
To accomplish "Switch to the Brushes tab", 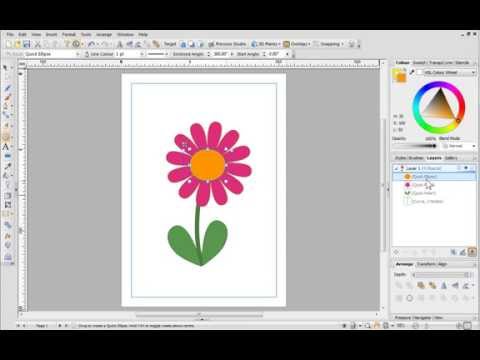I will coord(416,158).
